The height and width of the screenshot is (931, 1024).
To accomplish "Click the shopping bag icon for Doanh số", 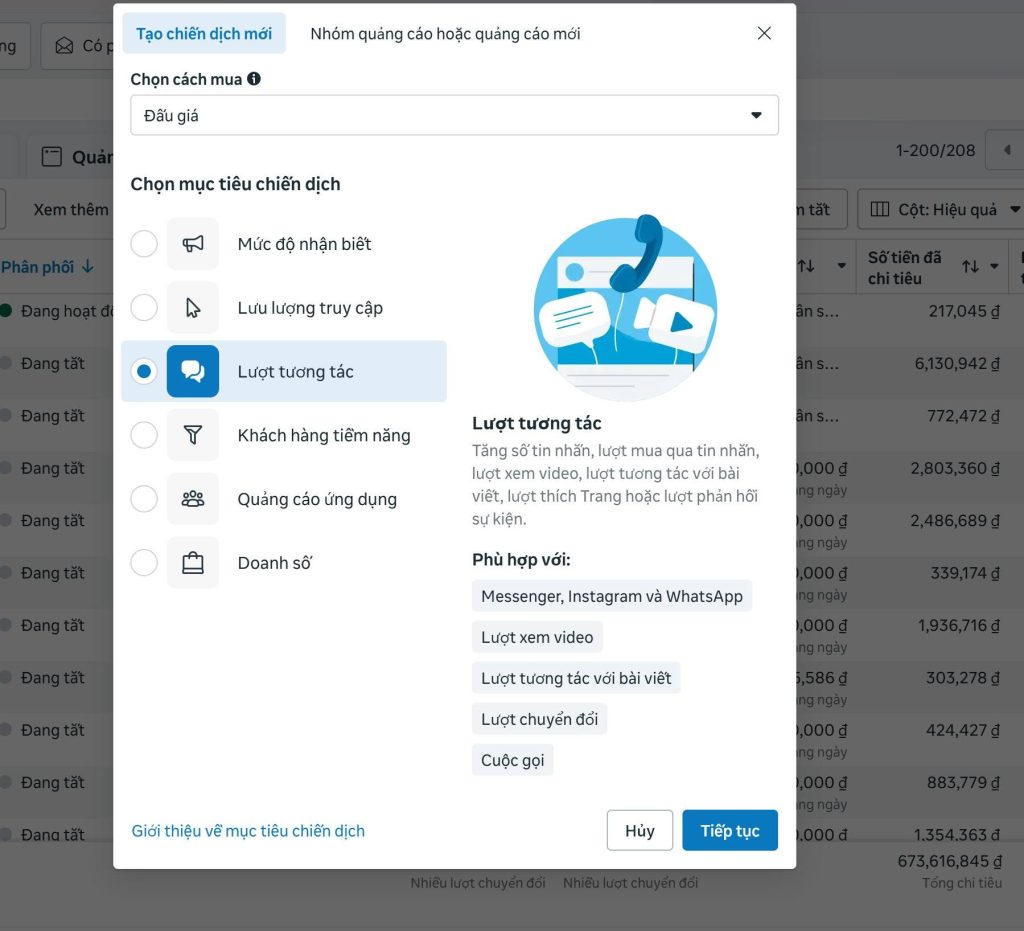I will point(193,563).
